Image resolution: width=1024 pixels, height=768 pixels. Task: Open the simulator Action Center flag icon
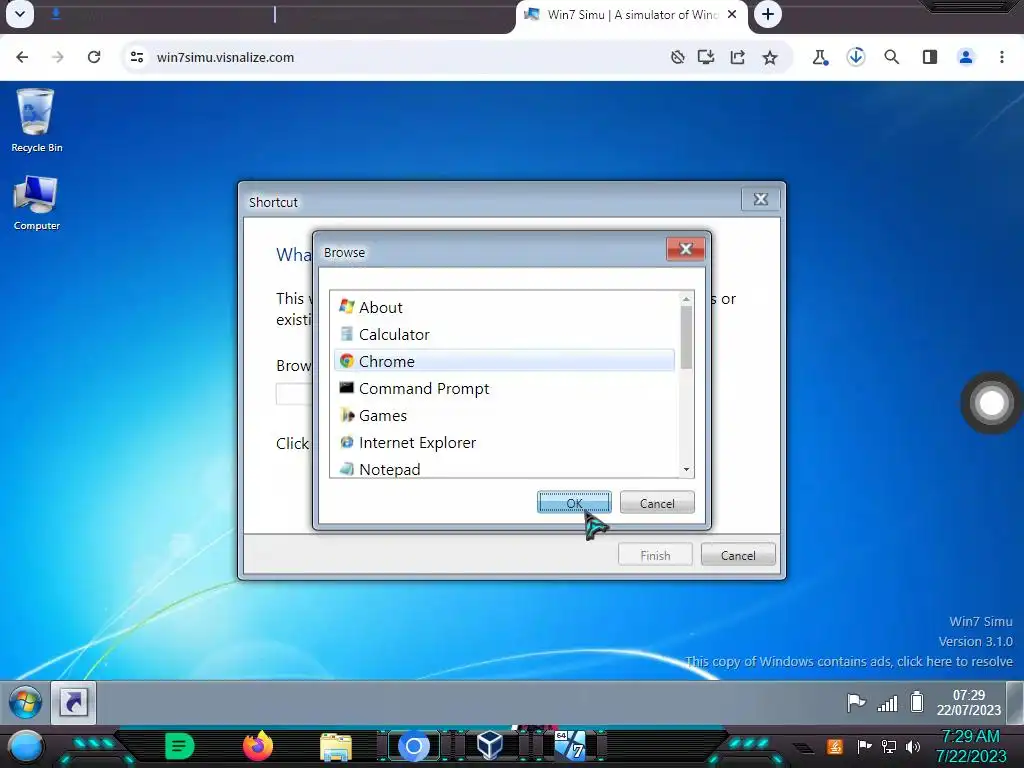[856, 703]
